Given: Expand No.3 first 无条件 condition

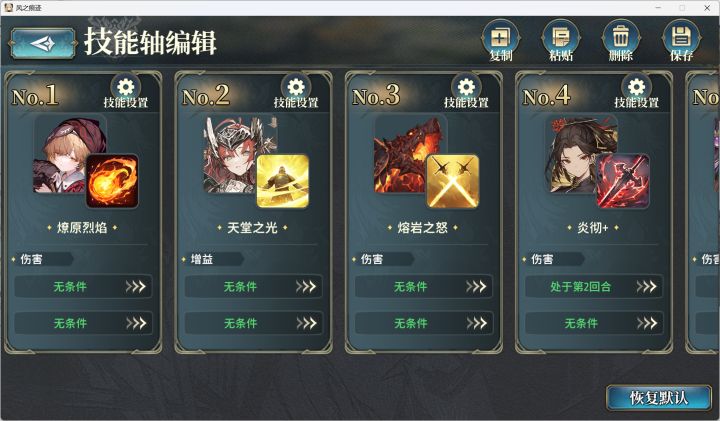Looking at the screenshot, I should (424, 286).
